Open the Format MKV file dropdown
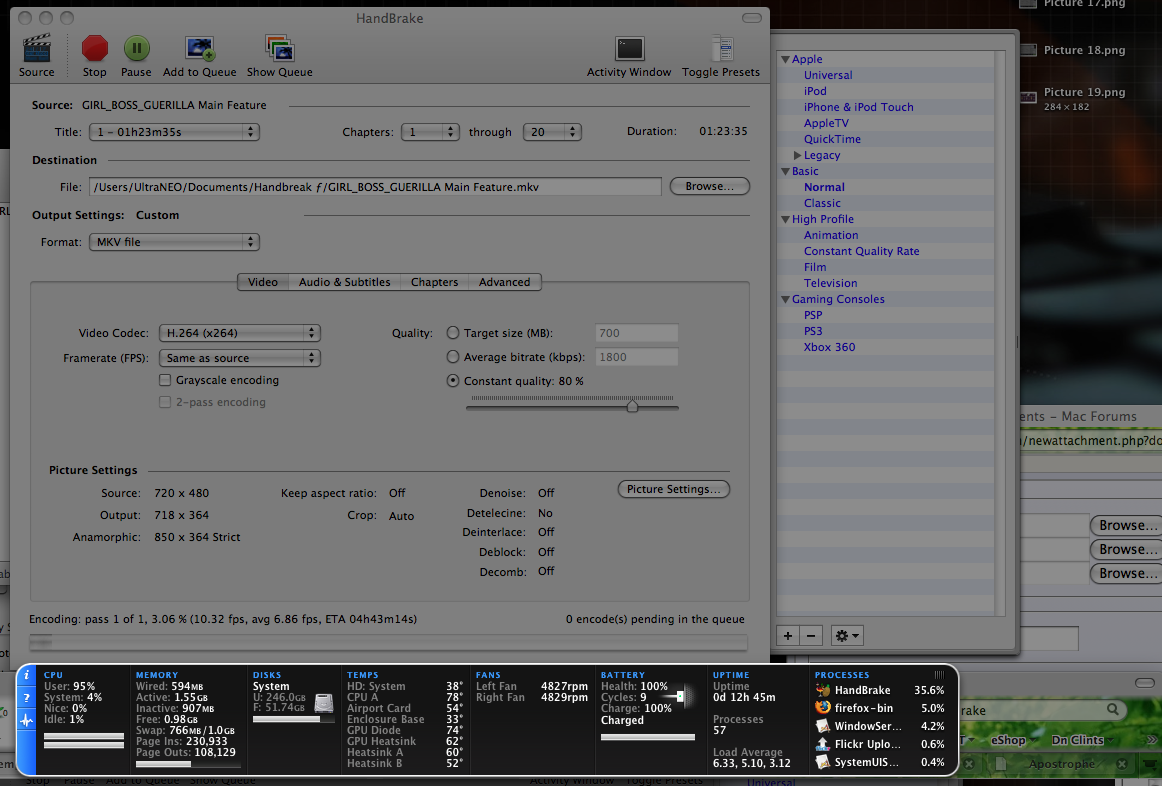 pyautogui.click(x=174, y=242)
